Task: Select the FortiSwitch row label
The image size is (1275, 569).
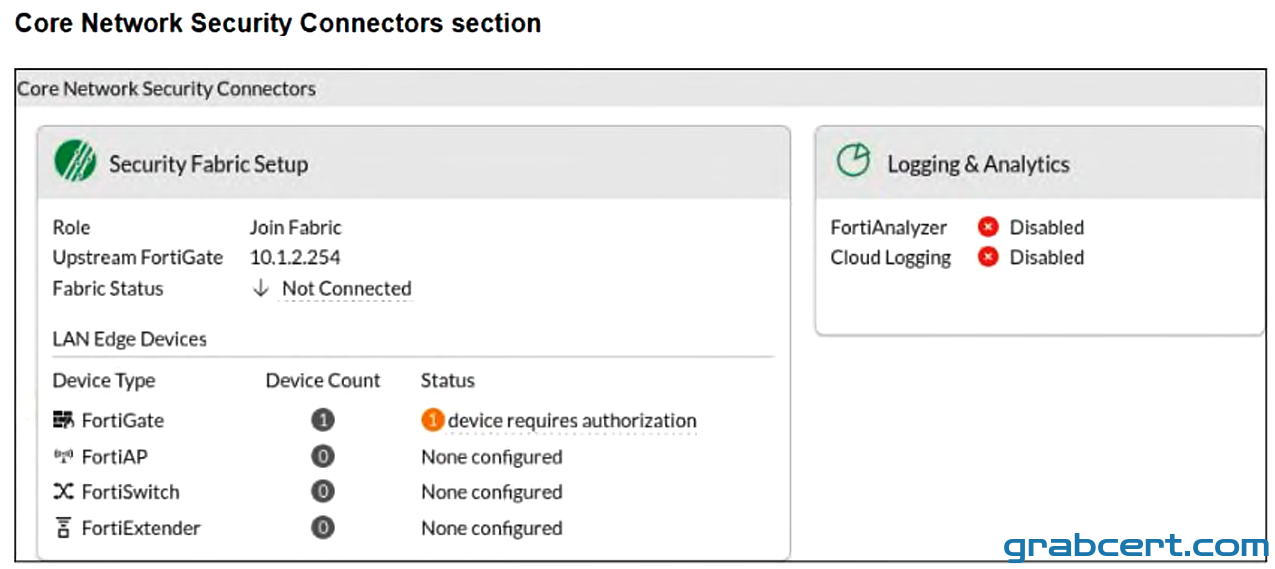Action: (131, 492)
